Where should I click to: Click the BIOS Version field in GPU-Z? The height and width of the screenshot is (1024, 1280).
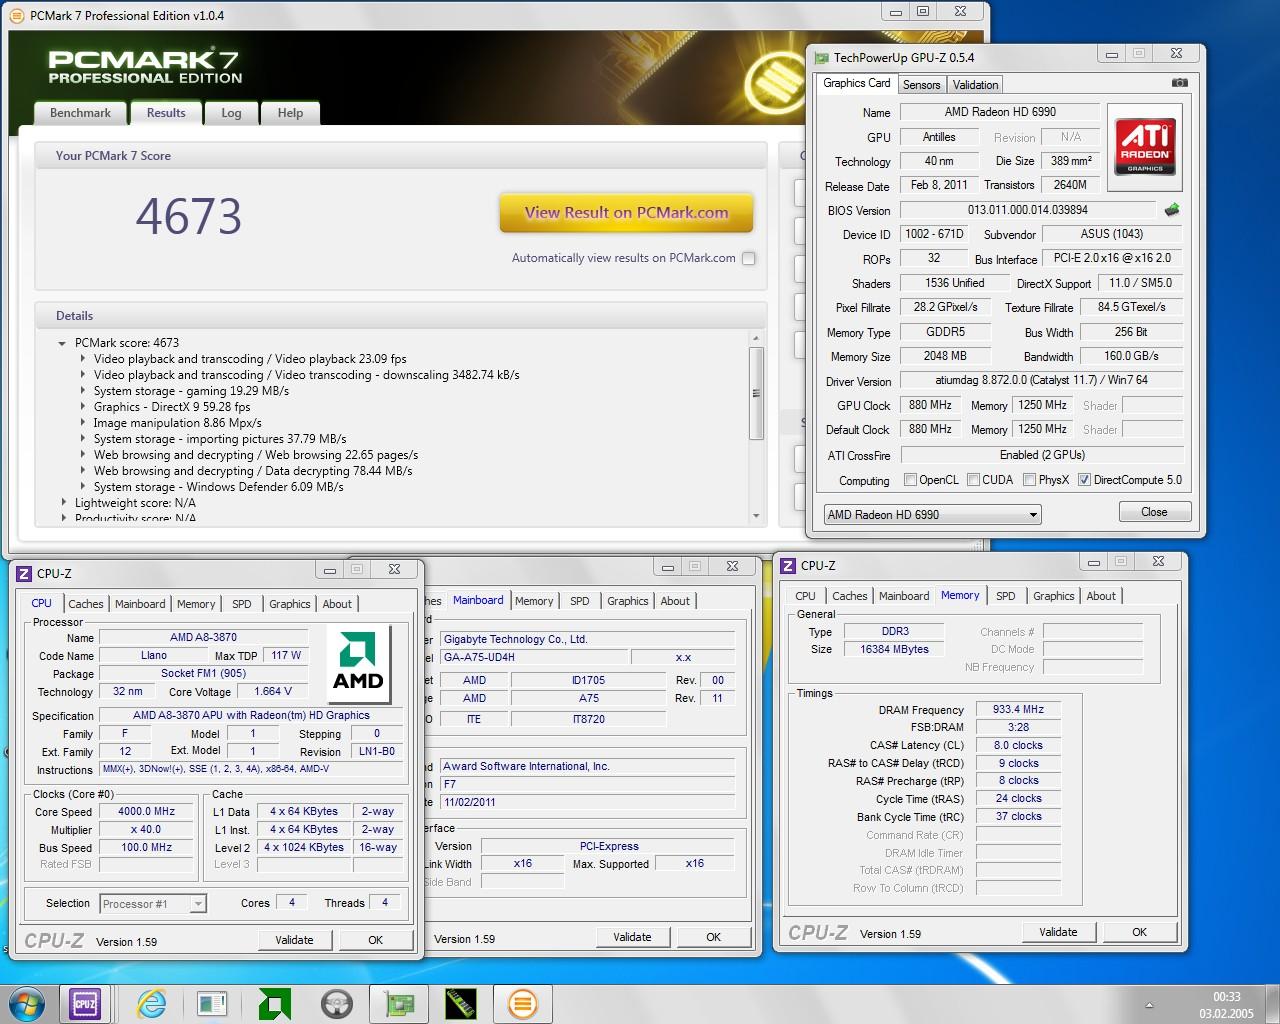click(x=1027, y=210)
